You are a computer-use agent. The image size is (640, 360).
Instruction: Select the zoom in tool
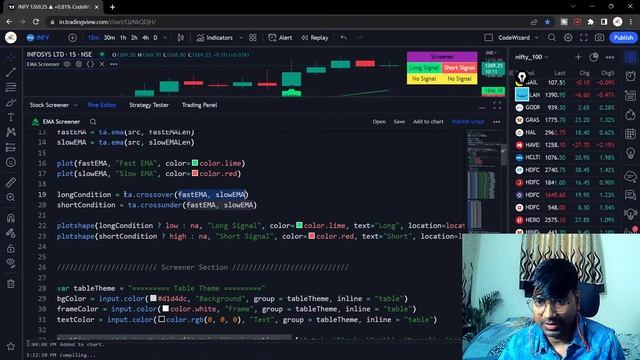[11, 197]
